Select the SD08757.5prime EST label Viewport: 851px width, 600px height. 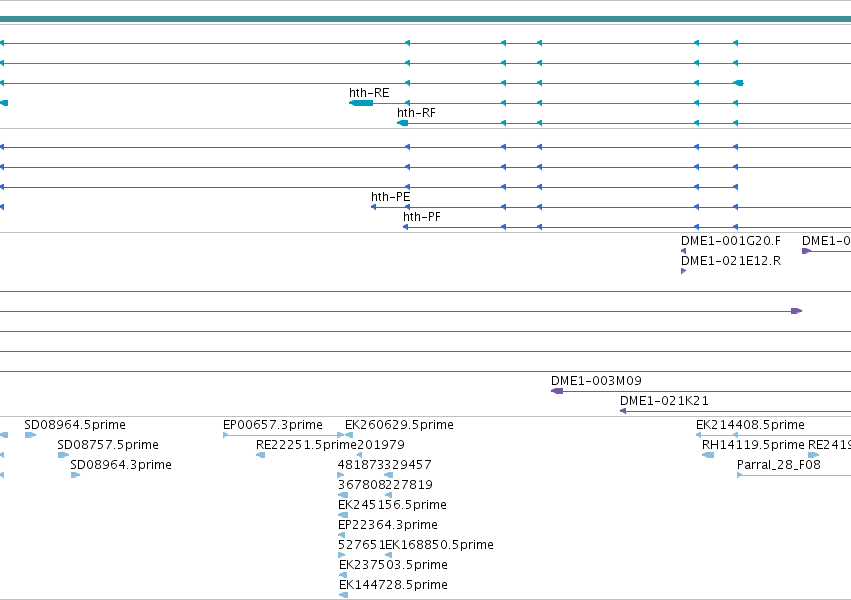point(108,445)
